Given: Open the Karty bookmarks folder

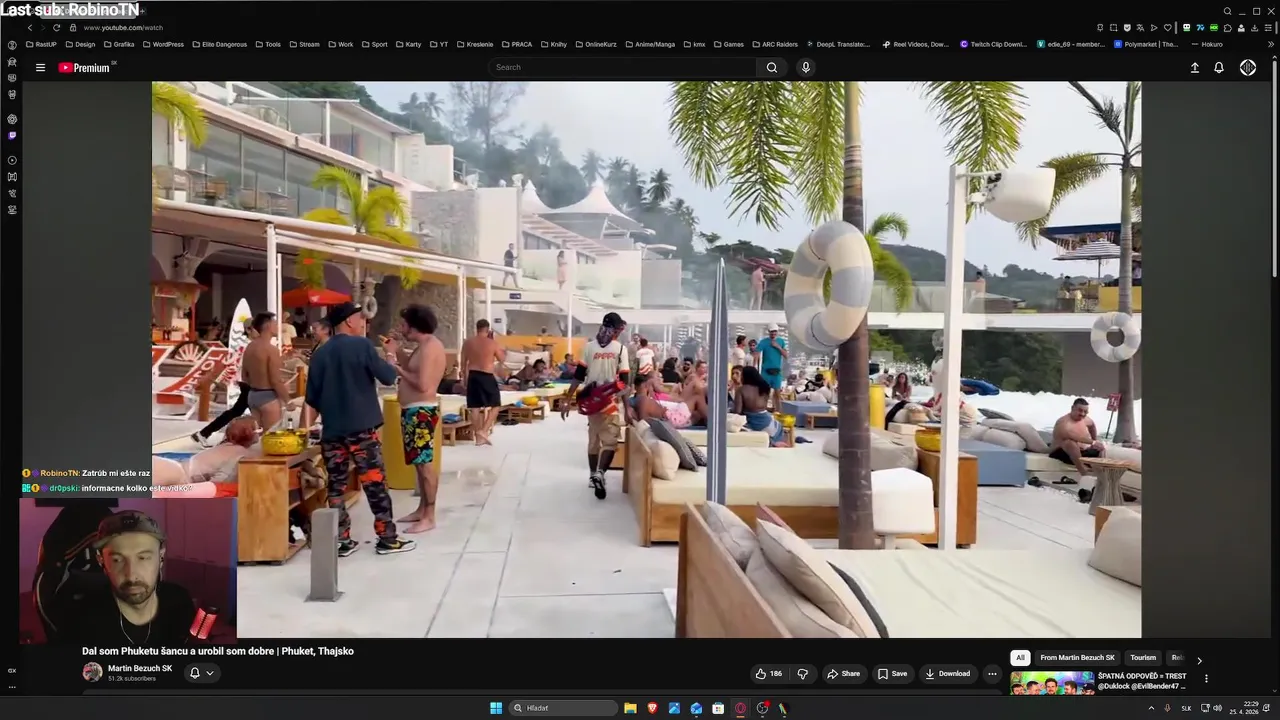Looking at the screenshot, I should click(408, 44).
